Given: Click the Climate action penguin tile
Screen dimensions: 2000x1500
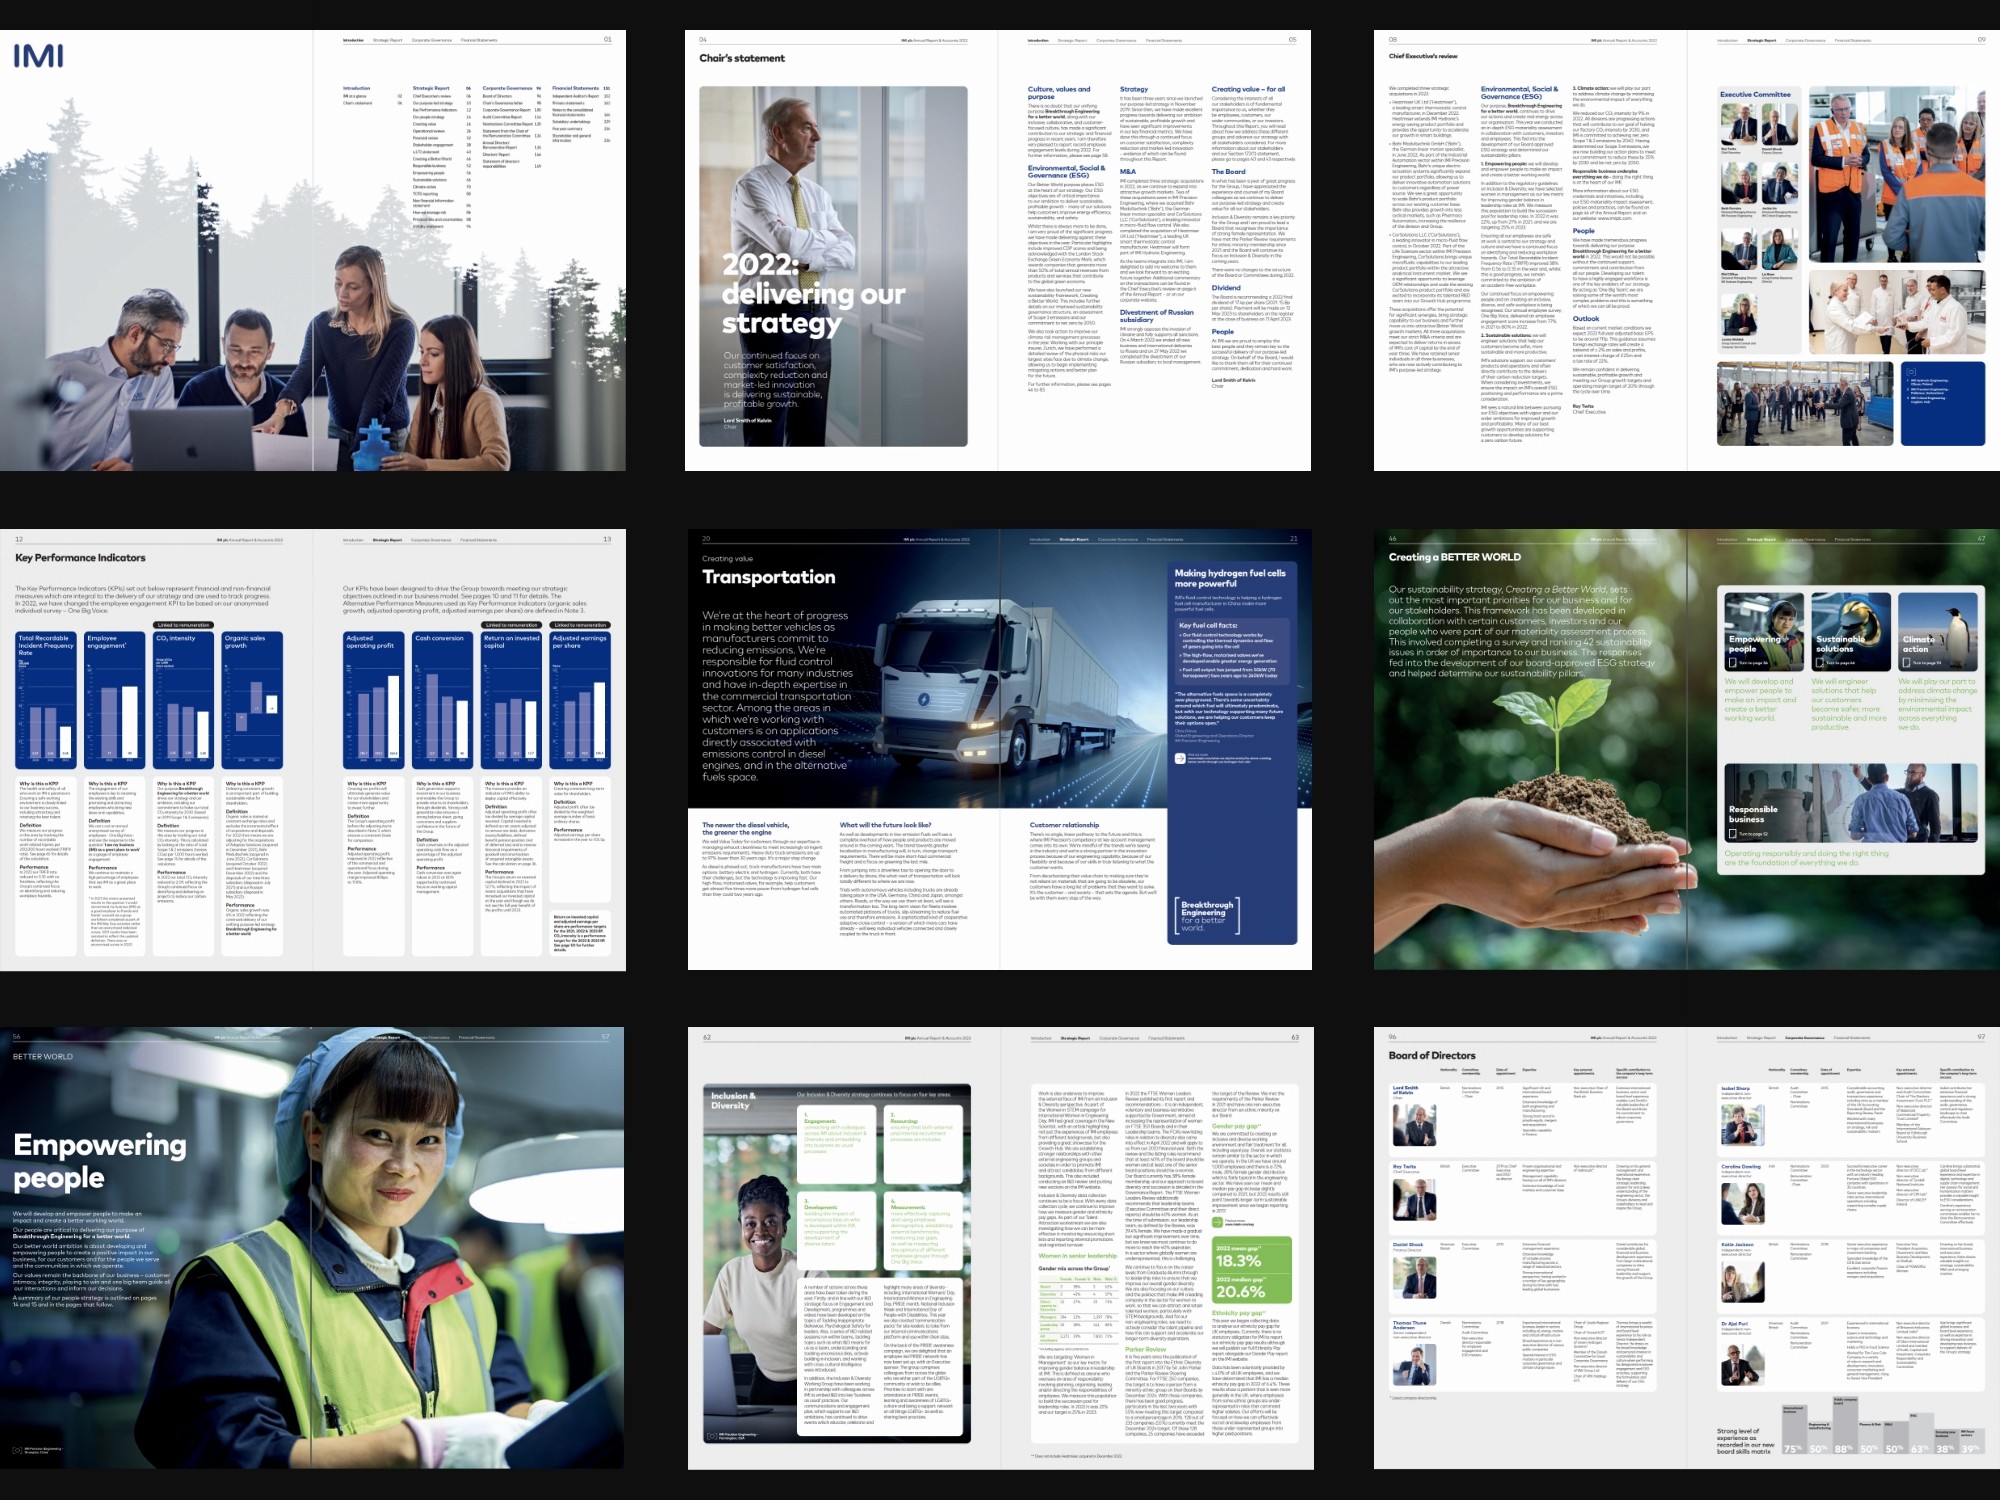Looking at the screenshot, I should tap(1938, 631).
